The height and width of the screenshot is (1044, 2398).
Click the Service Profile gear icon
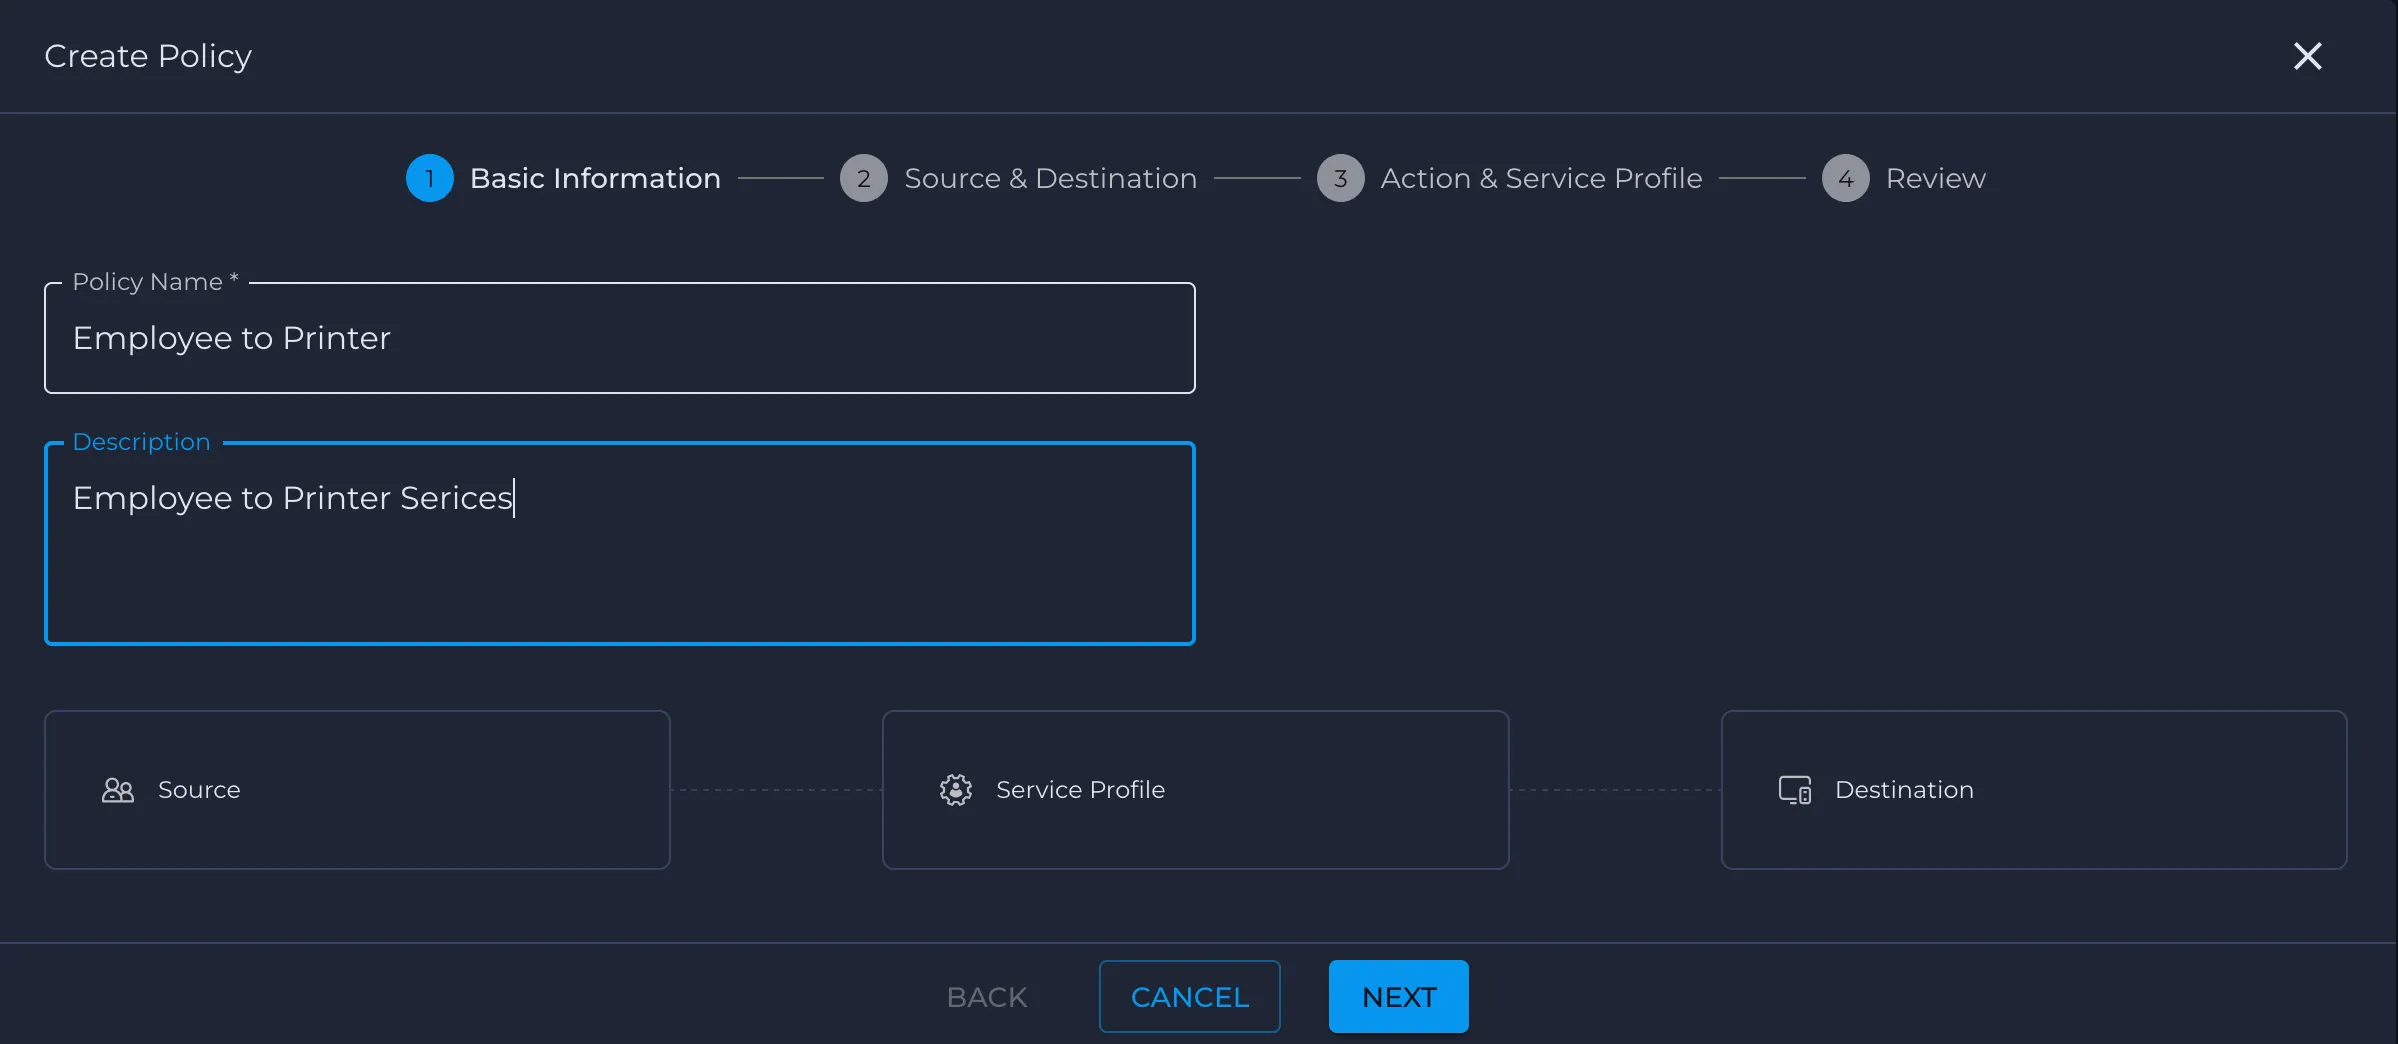[956, 790]
